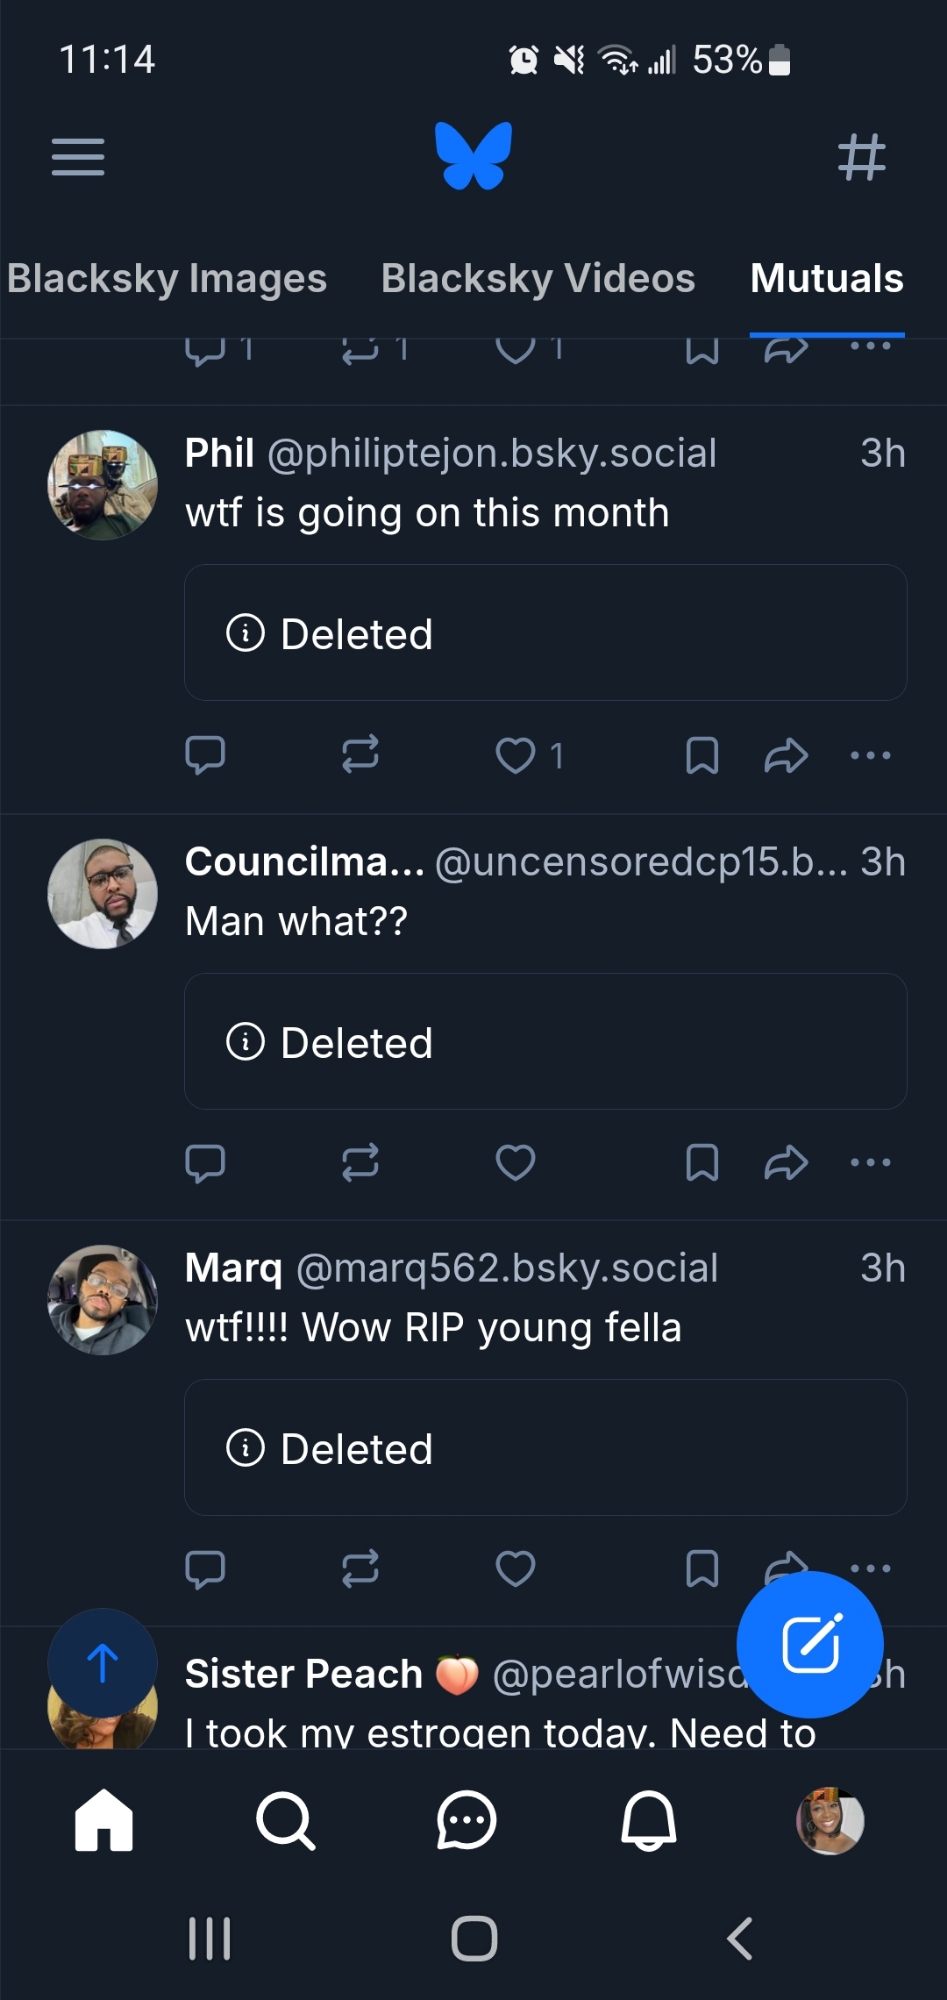Open more options menu on Marq's post
Screen dimensions: 947x2000
(x=870, y=1568)
